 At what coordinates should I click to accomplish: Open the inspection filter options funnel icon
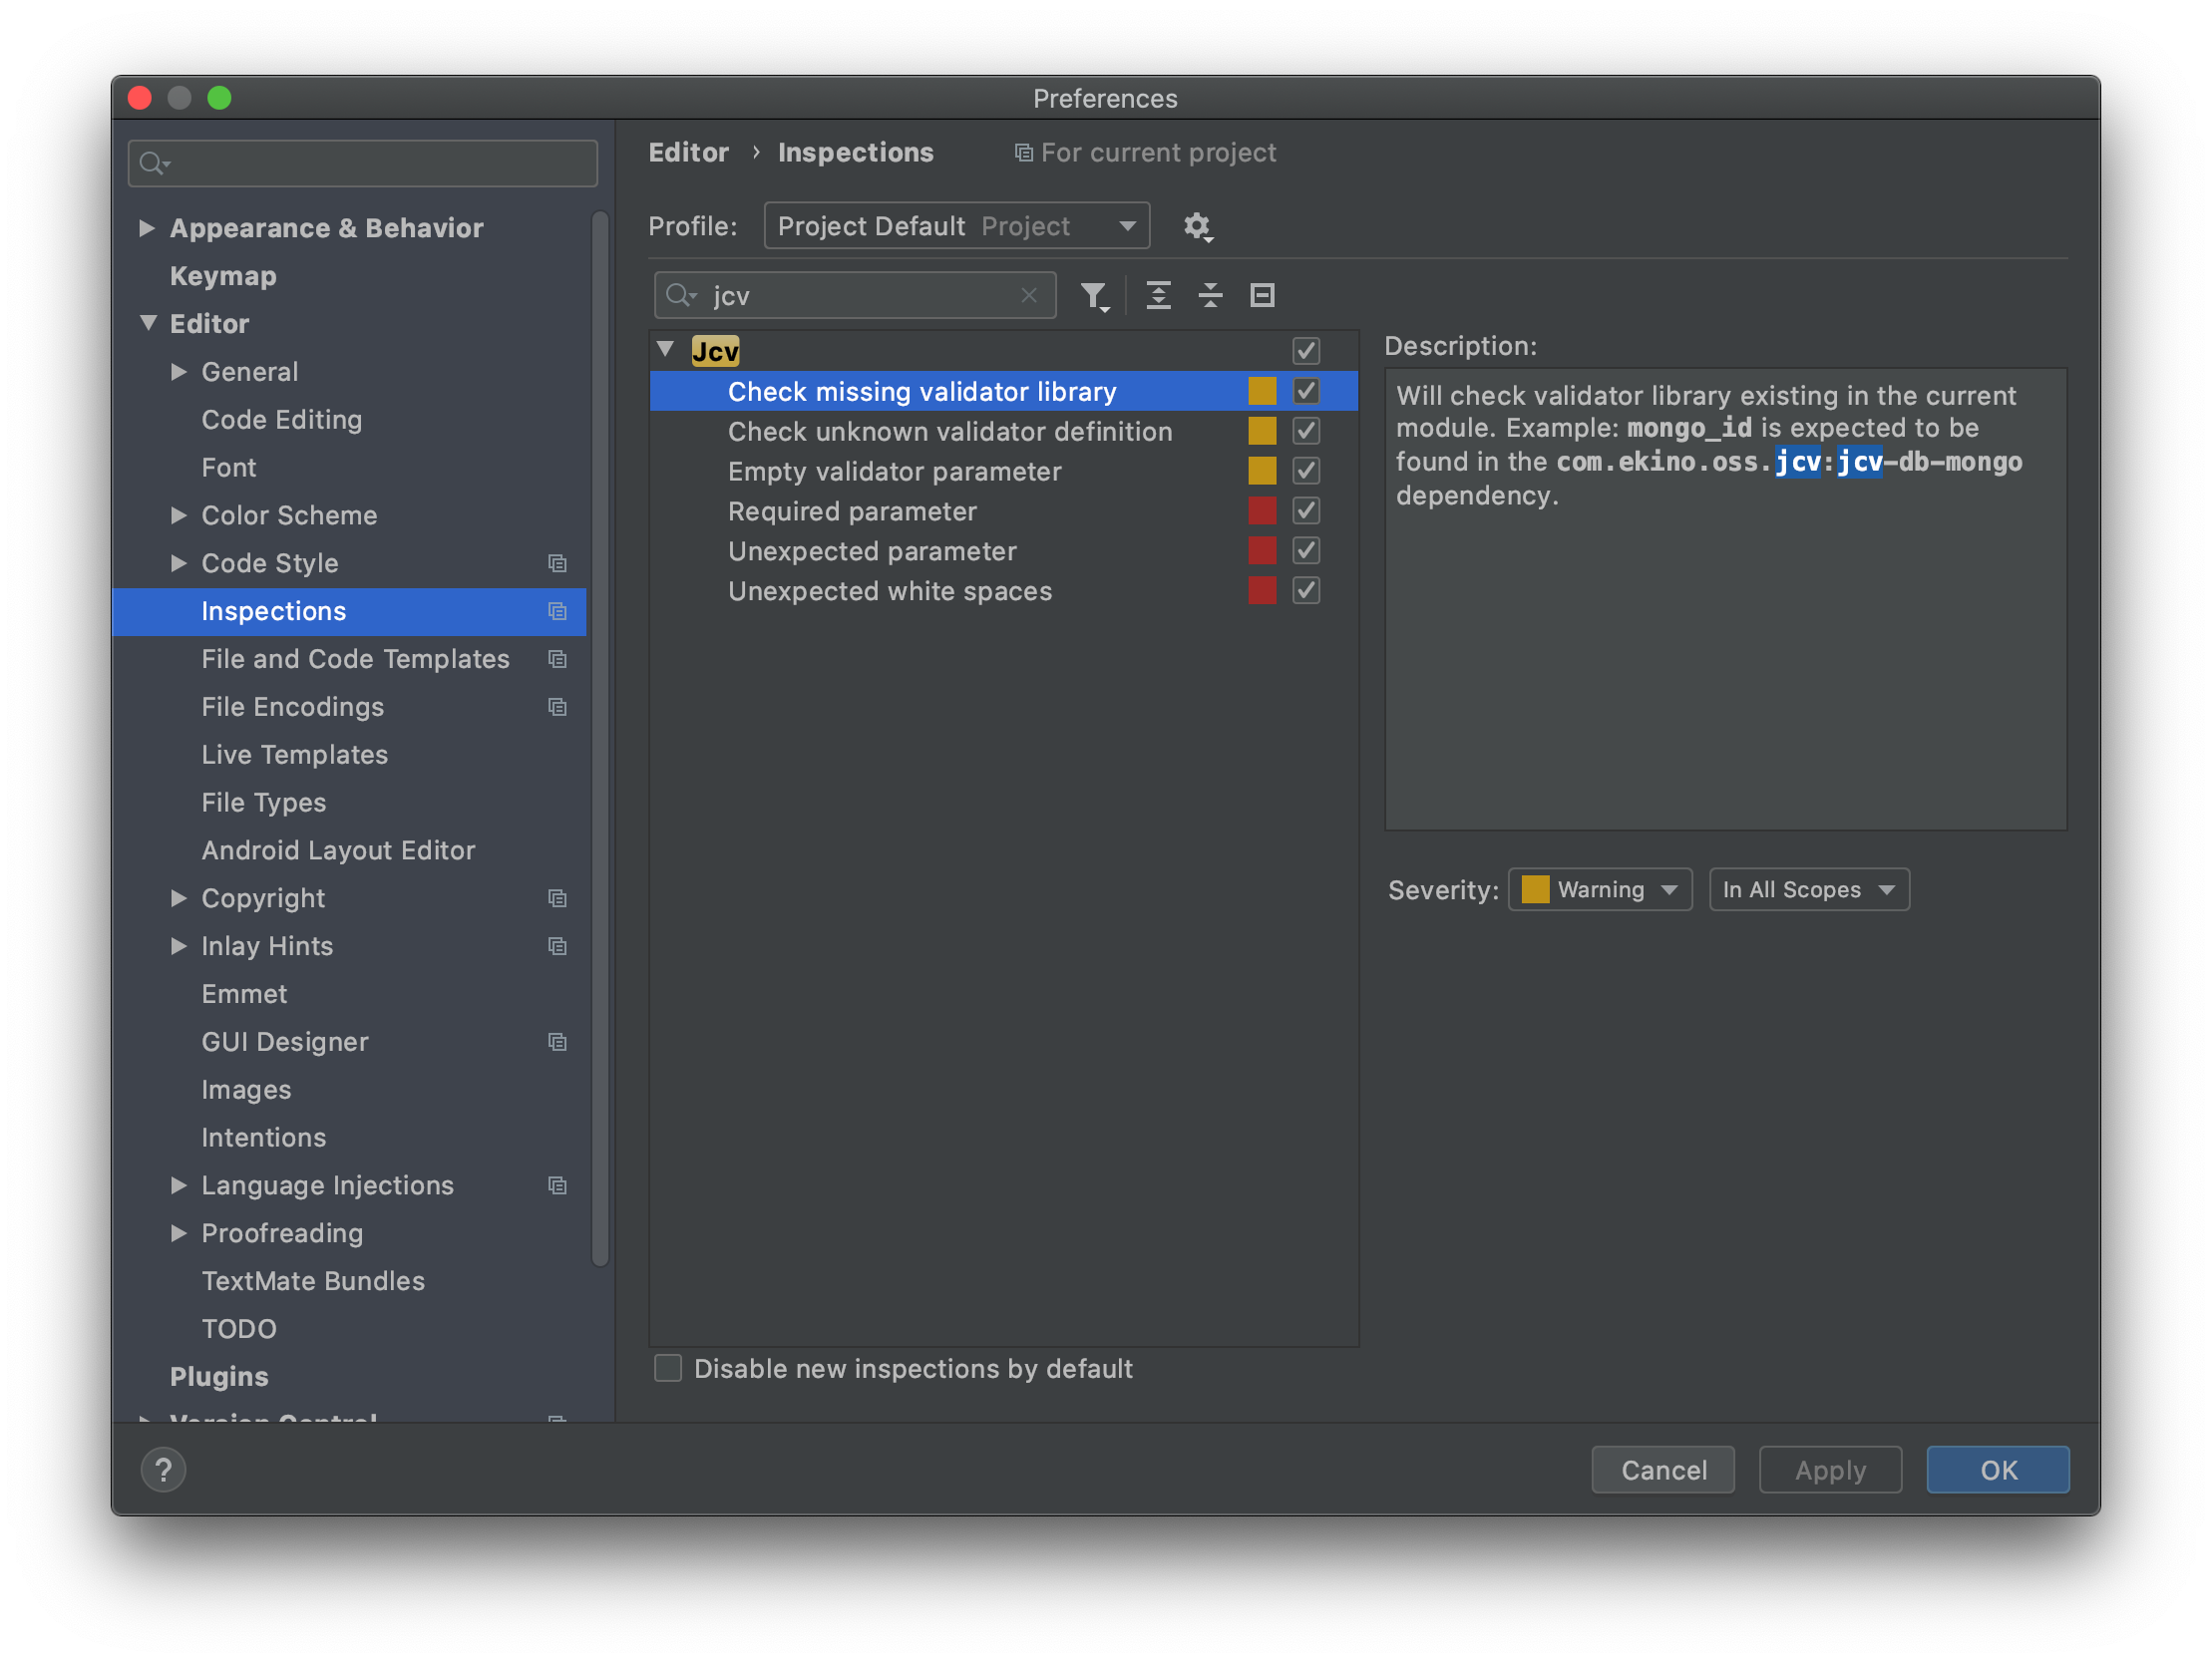coord(1095,295)
